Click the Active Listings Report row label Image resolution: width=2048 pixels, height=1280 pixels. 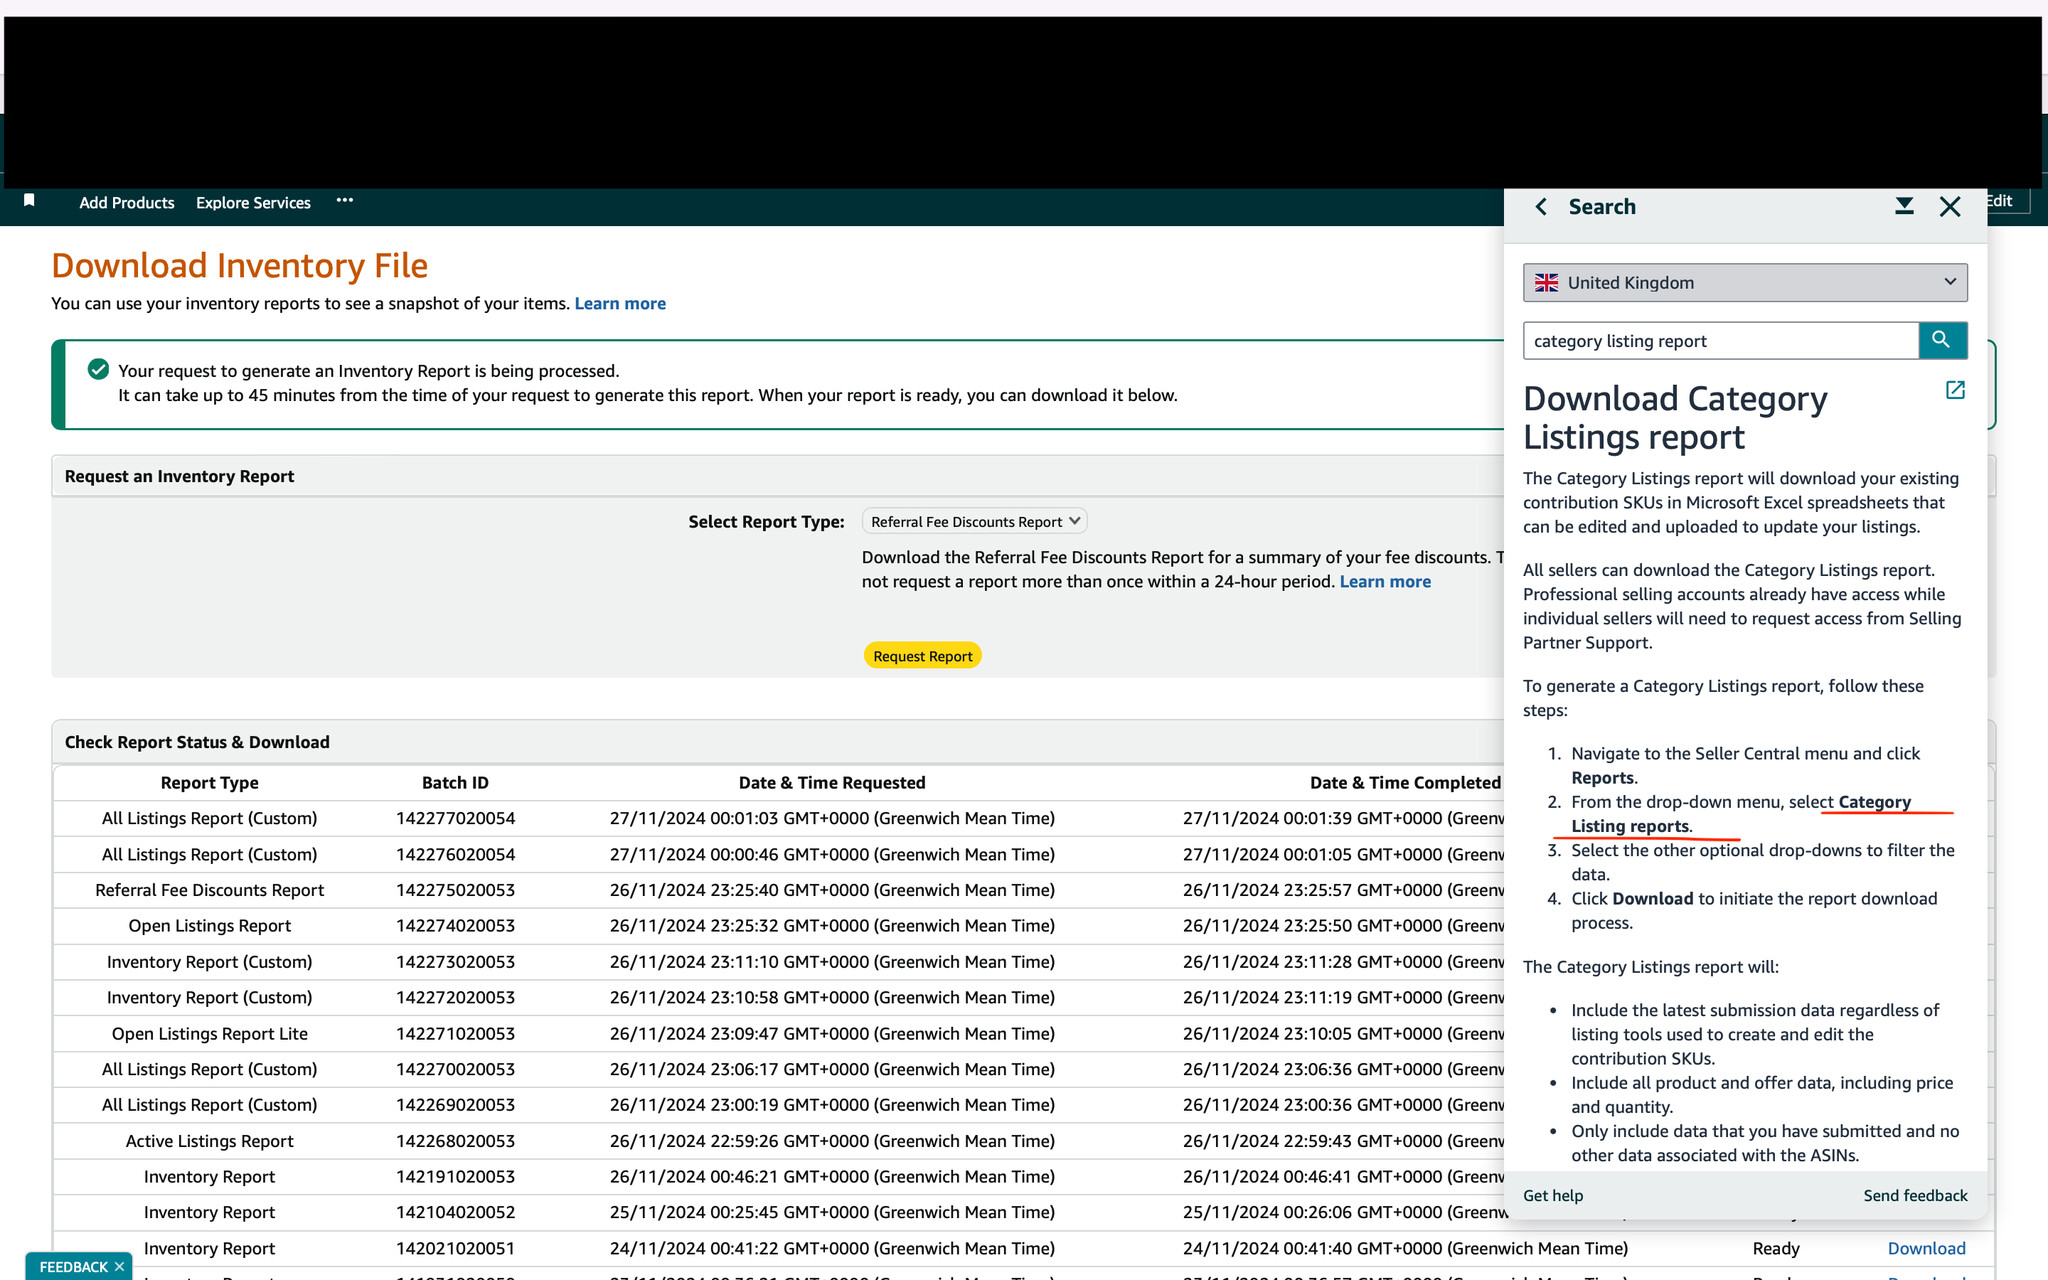(209, 1141)
